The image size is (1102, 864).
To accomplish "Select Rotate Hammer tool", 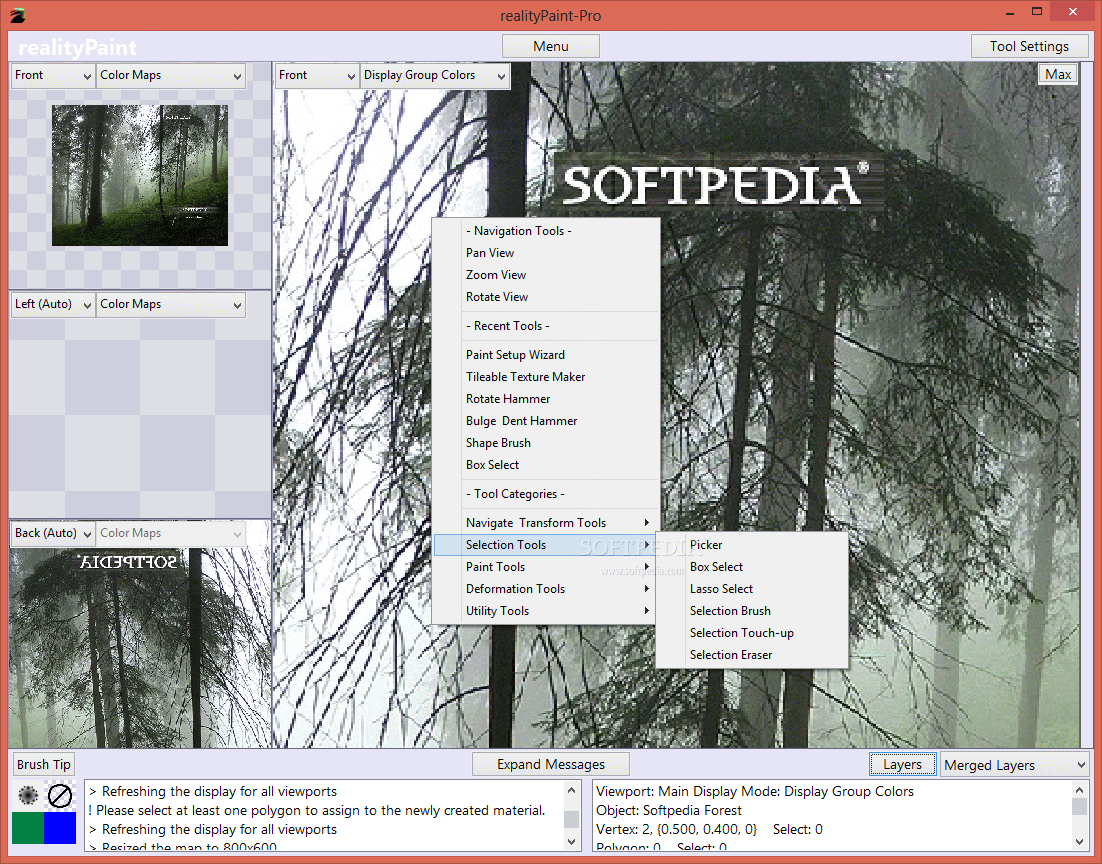I will click(x=545, y=399).
